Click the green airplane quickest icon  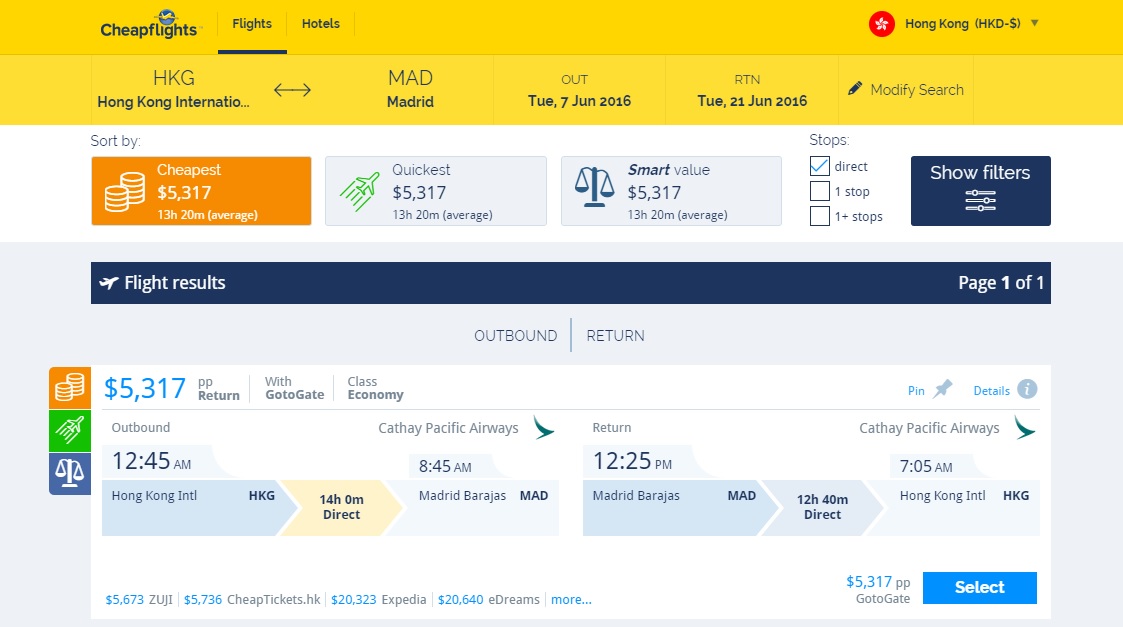pos(69,431)
